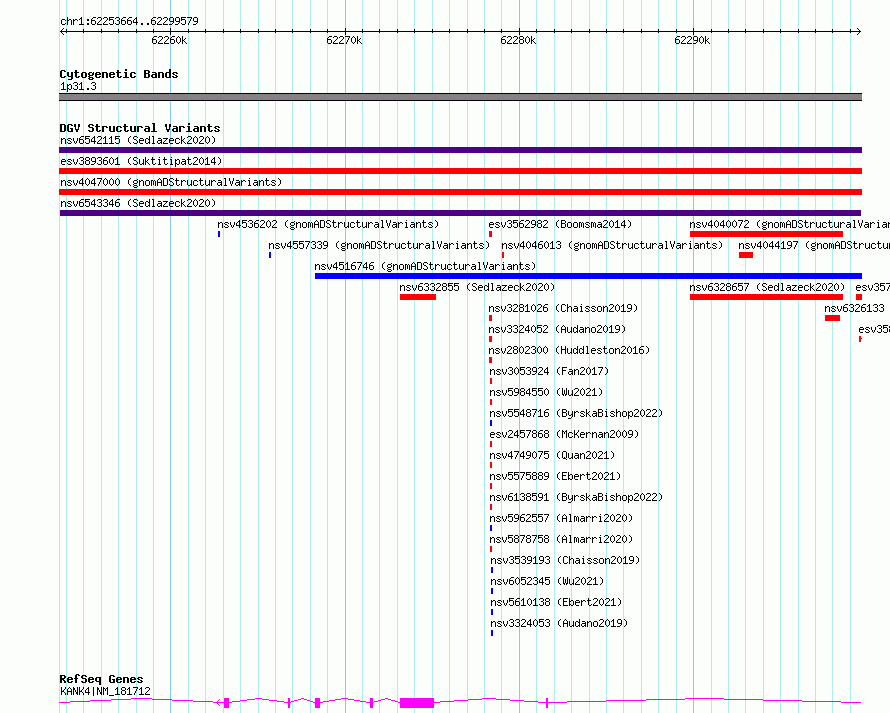Viewport: 890px width, 713px height.
Task: Click nsv5548716 (ByrskaBishop2022) label
Action: (576, 413)
